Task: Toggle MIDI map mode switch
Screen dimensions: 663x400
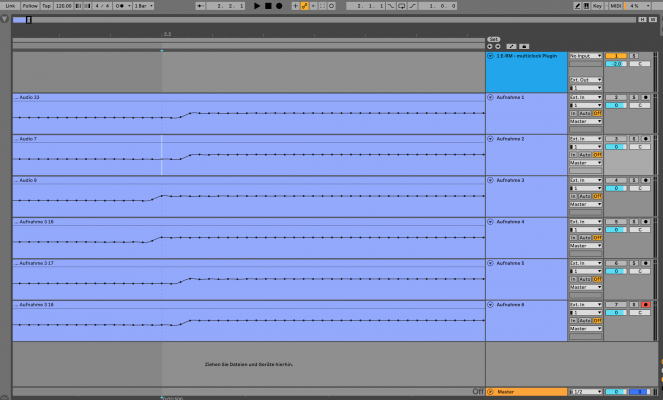Action: [x=616, y=6]
